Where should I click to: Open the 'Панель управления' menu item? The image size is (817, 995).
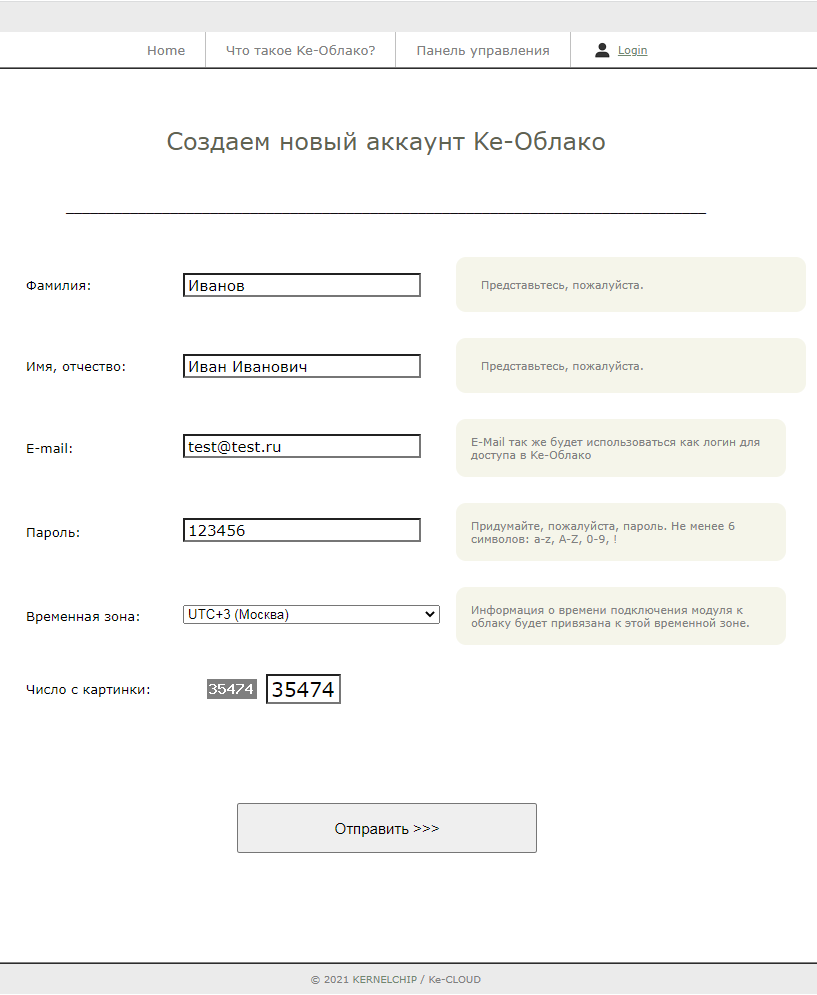click(x=483, y=50)
